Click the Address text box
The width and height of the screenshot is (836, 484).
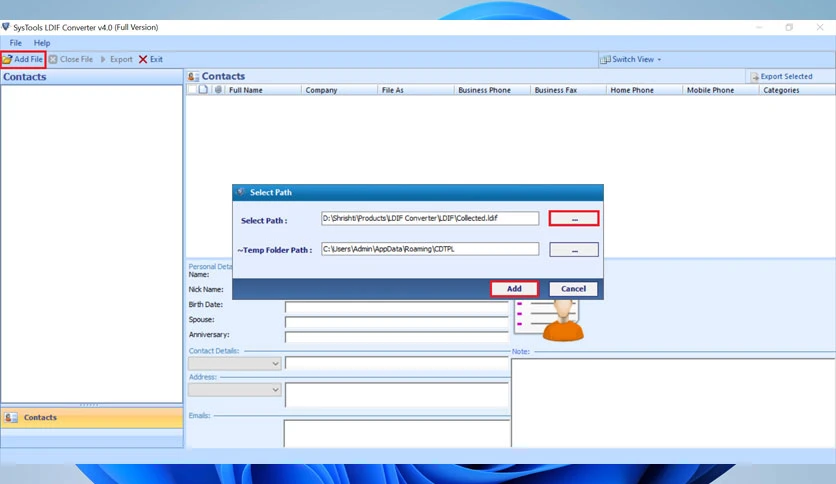397,395
